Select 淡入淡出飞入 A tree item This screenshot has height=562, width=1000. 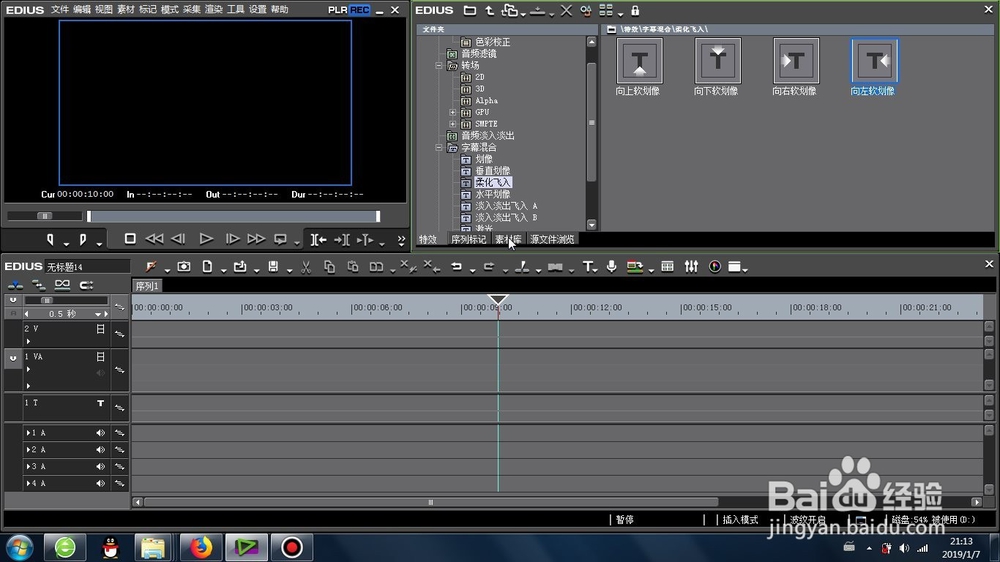pos(506,206)
